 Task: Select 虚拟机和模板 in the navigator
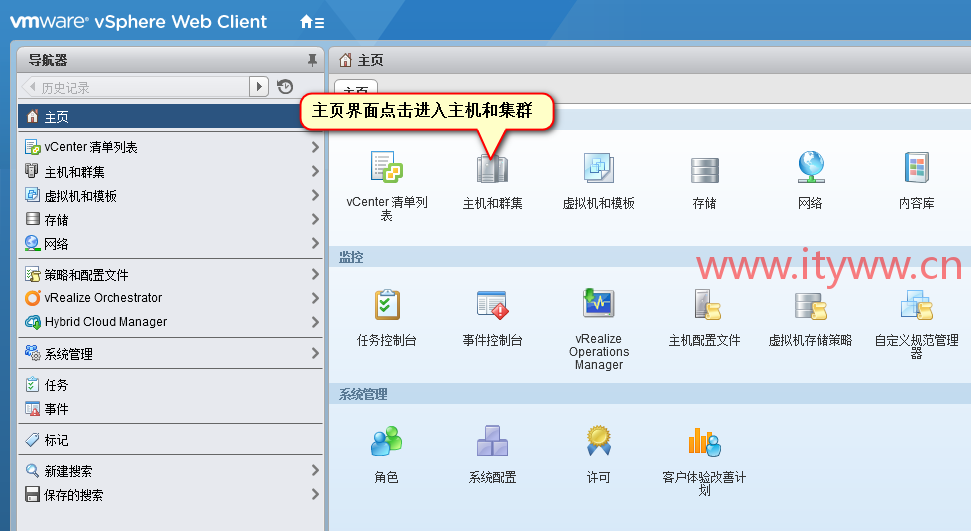click(171, 195)
